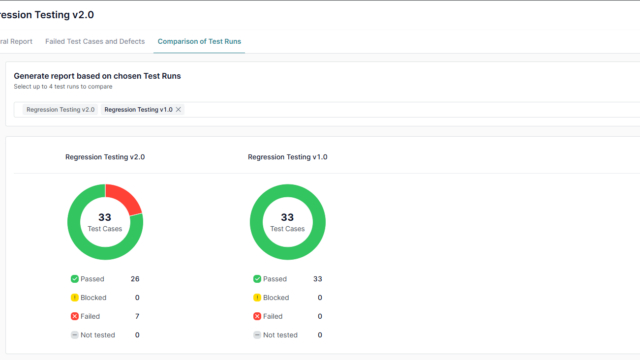
Task: Click the red Failed icon under v1.0
Action: click(x=257, y=316)
